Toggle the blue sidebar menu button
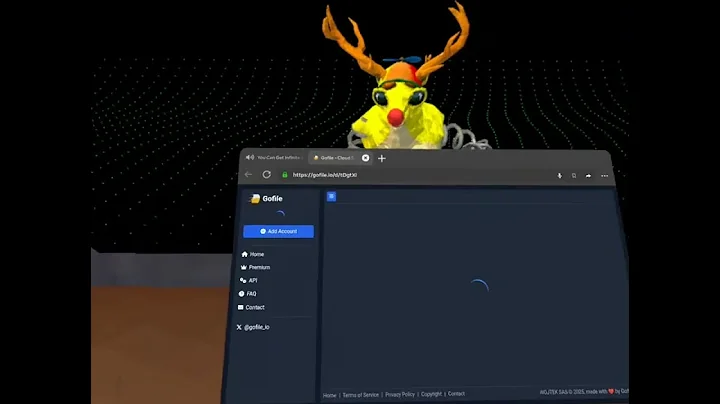The height and width of the screenshot is (404, 720). 331,196
